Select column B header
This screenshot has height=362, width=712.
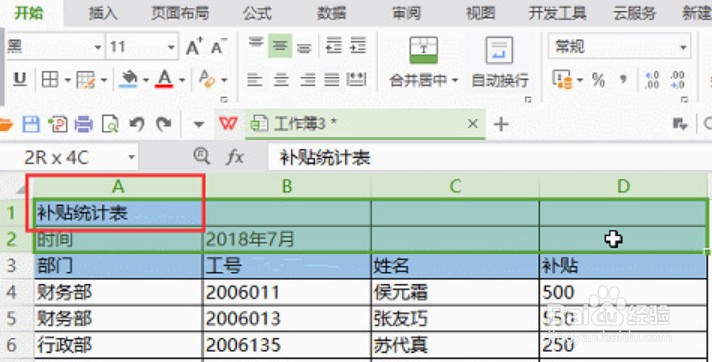pyautogui.click(x=287, y=186)
